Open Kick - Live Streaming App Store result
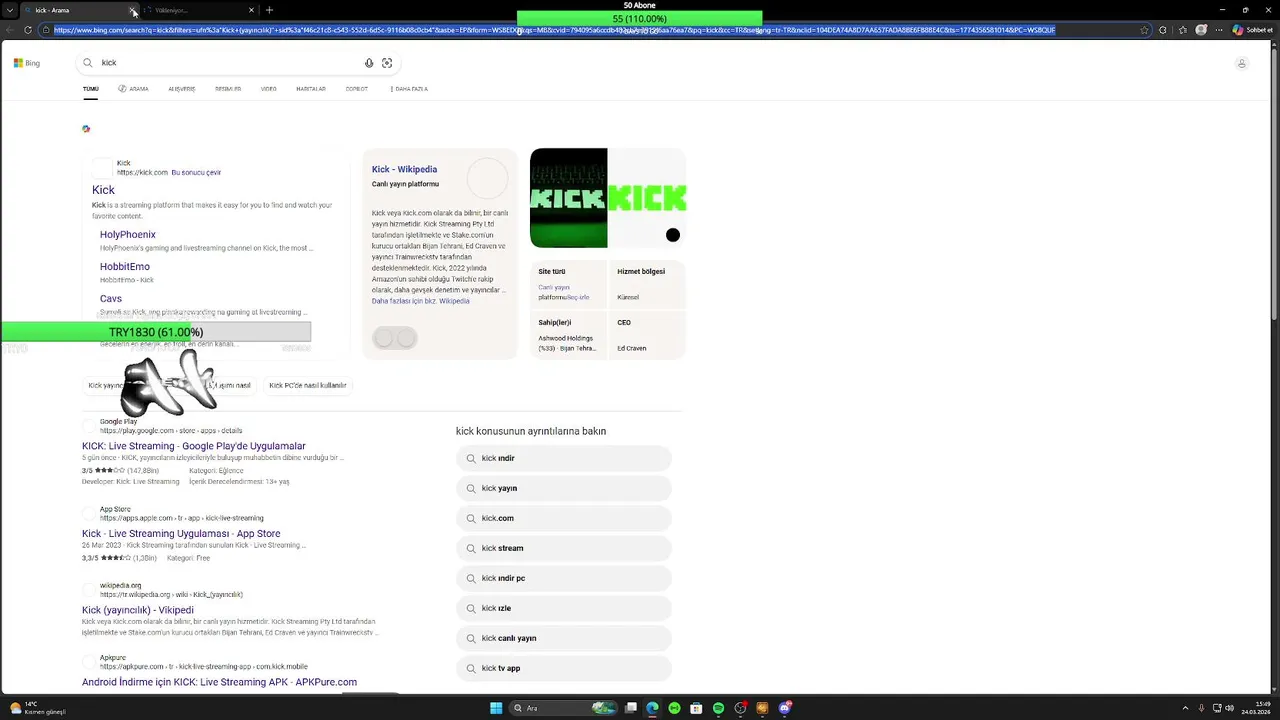Screen dimensions: 1280x720 [181, 534]
